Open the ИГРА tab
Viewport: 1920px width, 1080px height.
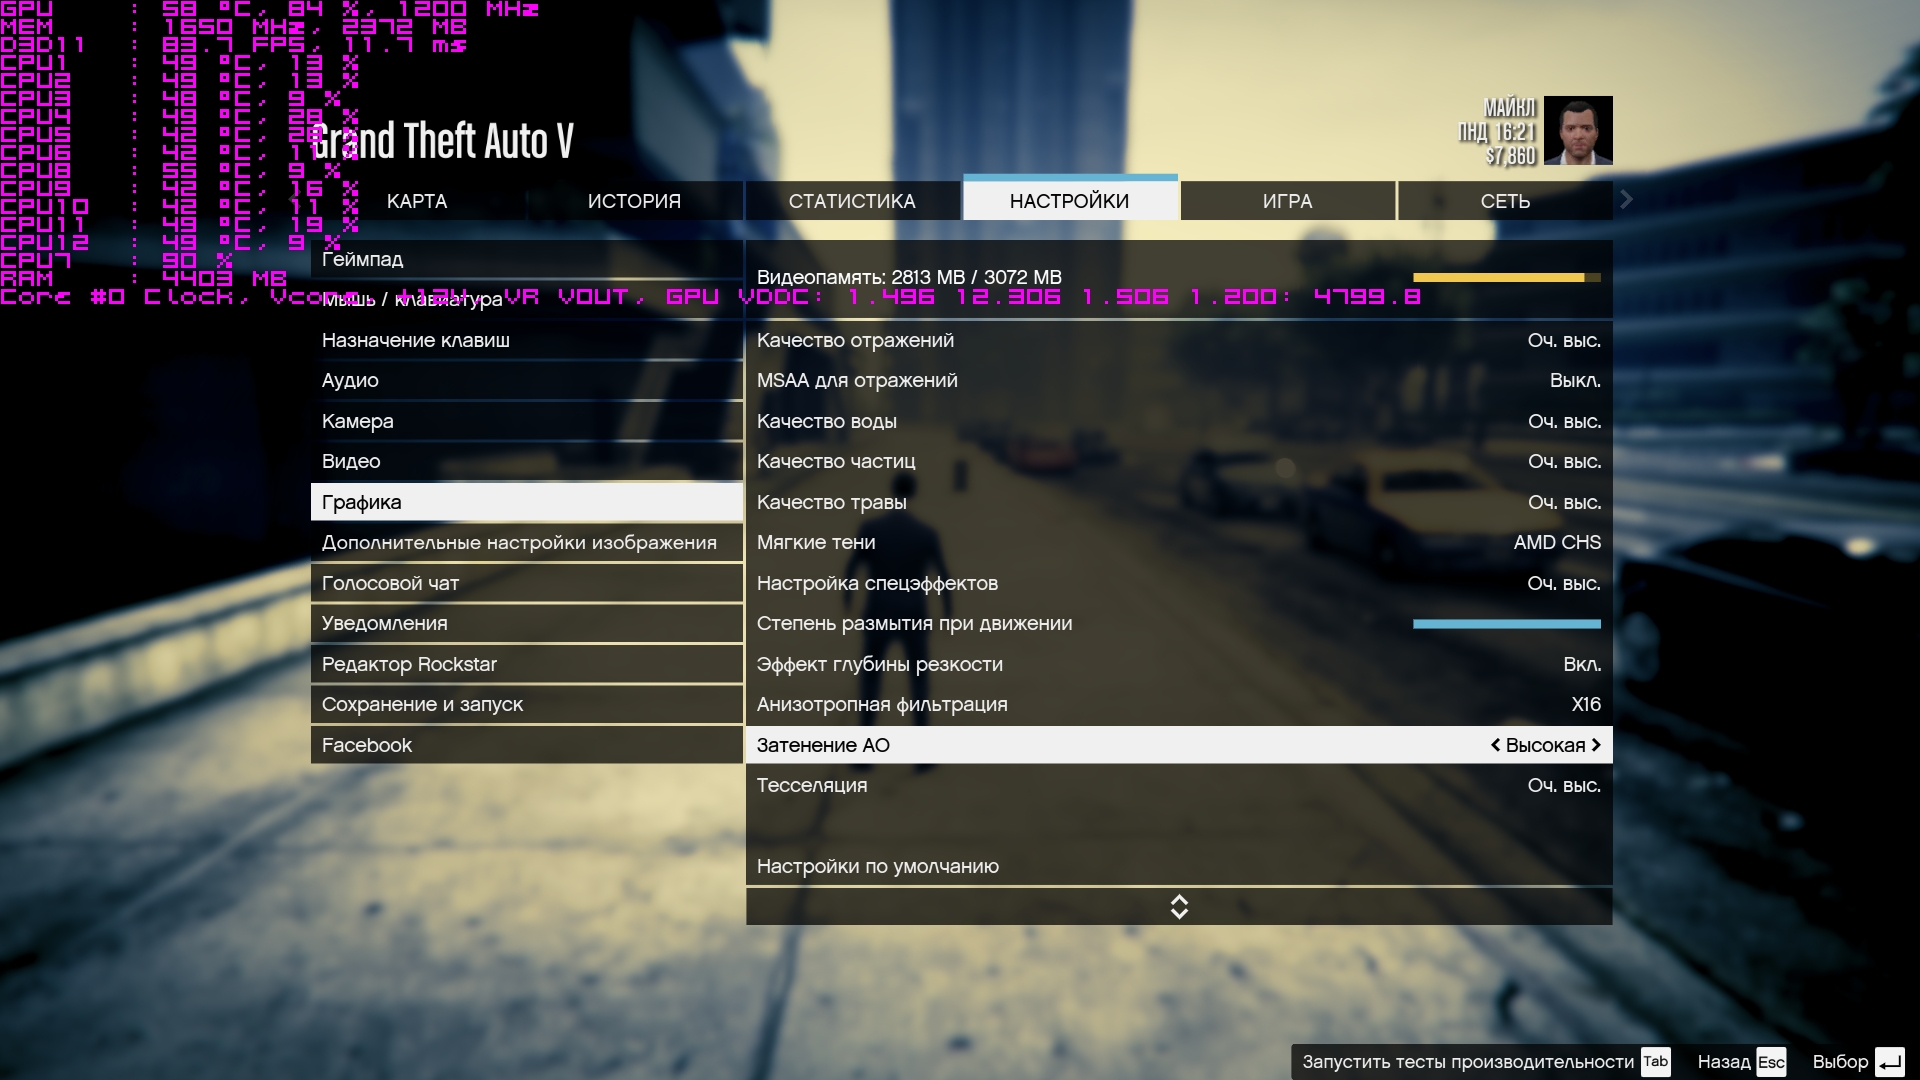pyautogui.click(x=1287, y=201)
